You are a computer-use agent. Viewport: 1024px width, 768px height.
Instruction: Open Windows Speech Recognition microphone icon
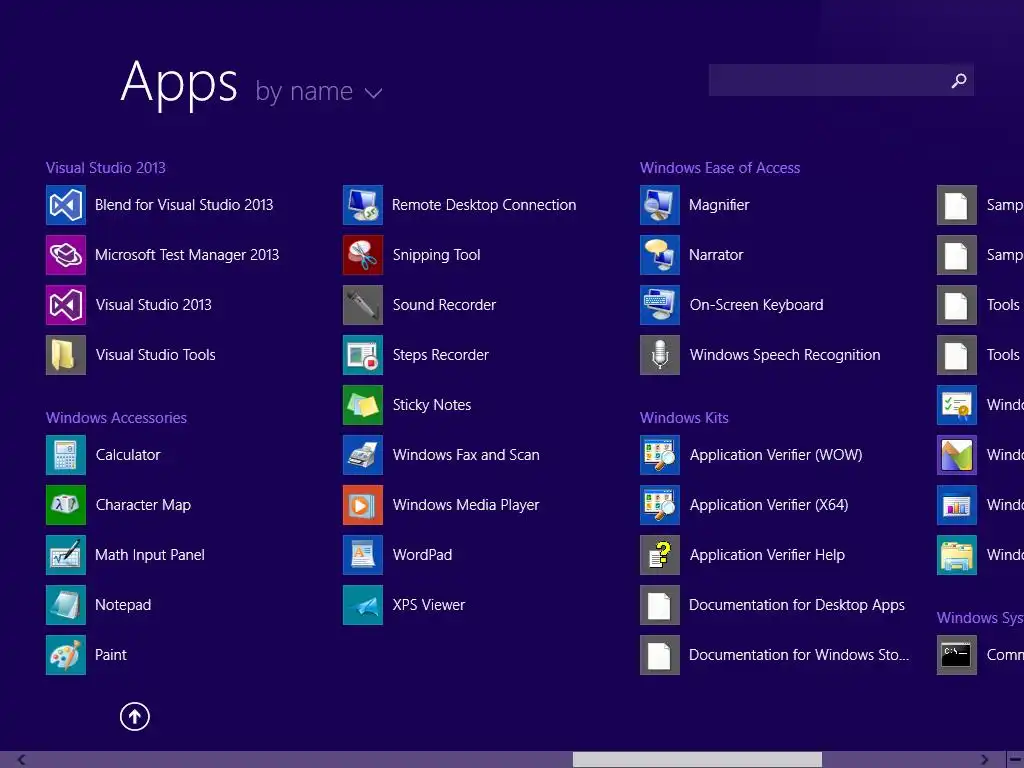660,355
